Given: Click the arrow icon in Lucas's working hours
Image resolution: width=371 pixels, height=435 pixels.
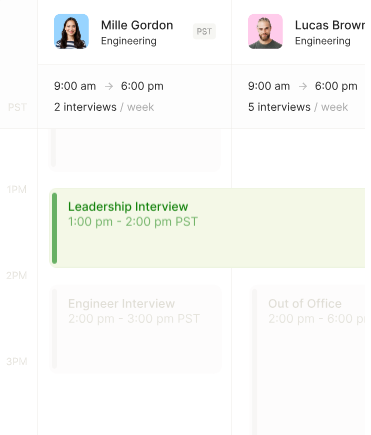Looking at the screenshot, I should (x=303, y=86).
